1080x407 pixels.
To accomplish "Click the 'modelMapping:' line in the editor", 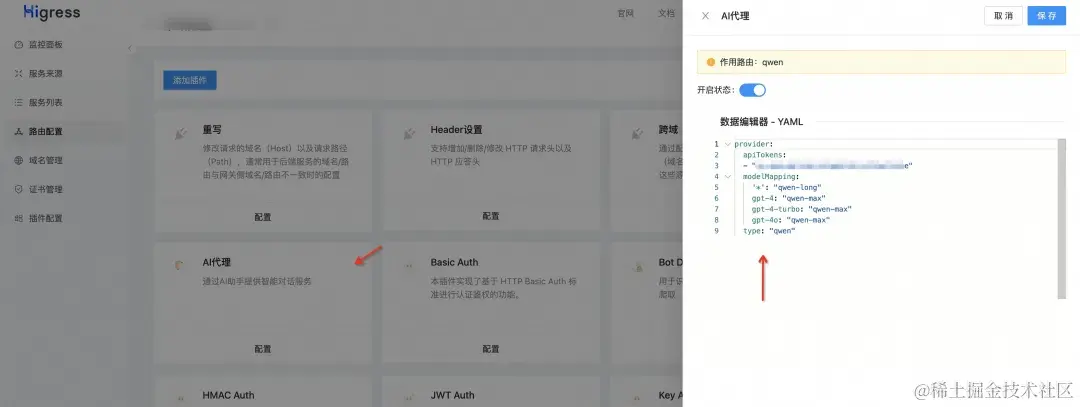I will point(771,176).
